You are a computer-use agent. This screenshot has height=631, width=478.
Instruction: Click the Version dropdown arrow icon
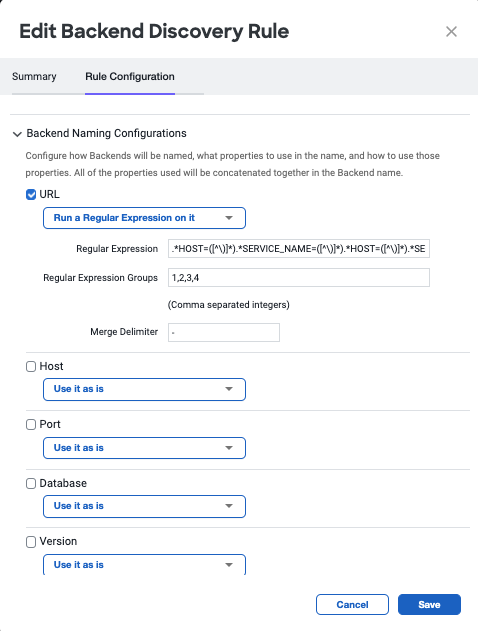coord(229,565)
